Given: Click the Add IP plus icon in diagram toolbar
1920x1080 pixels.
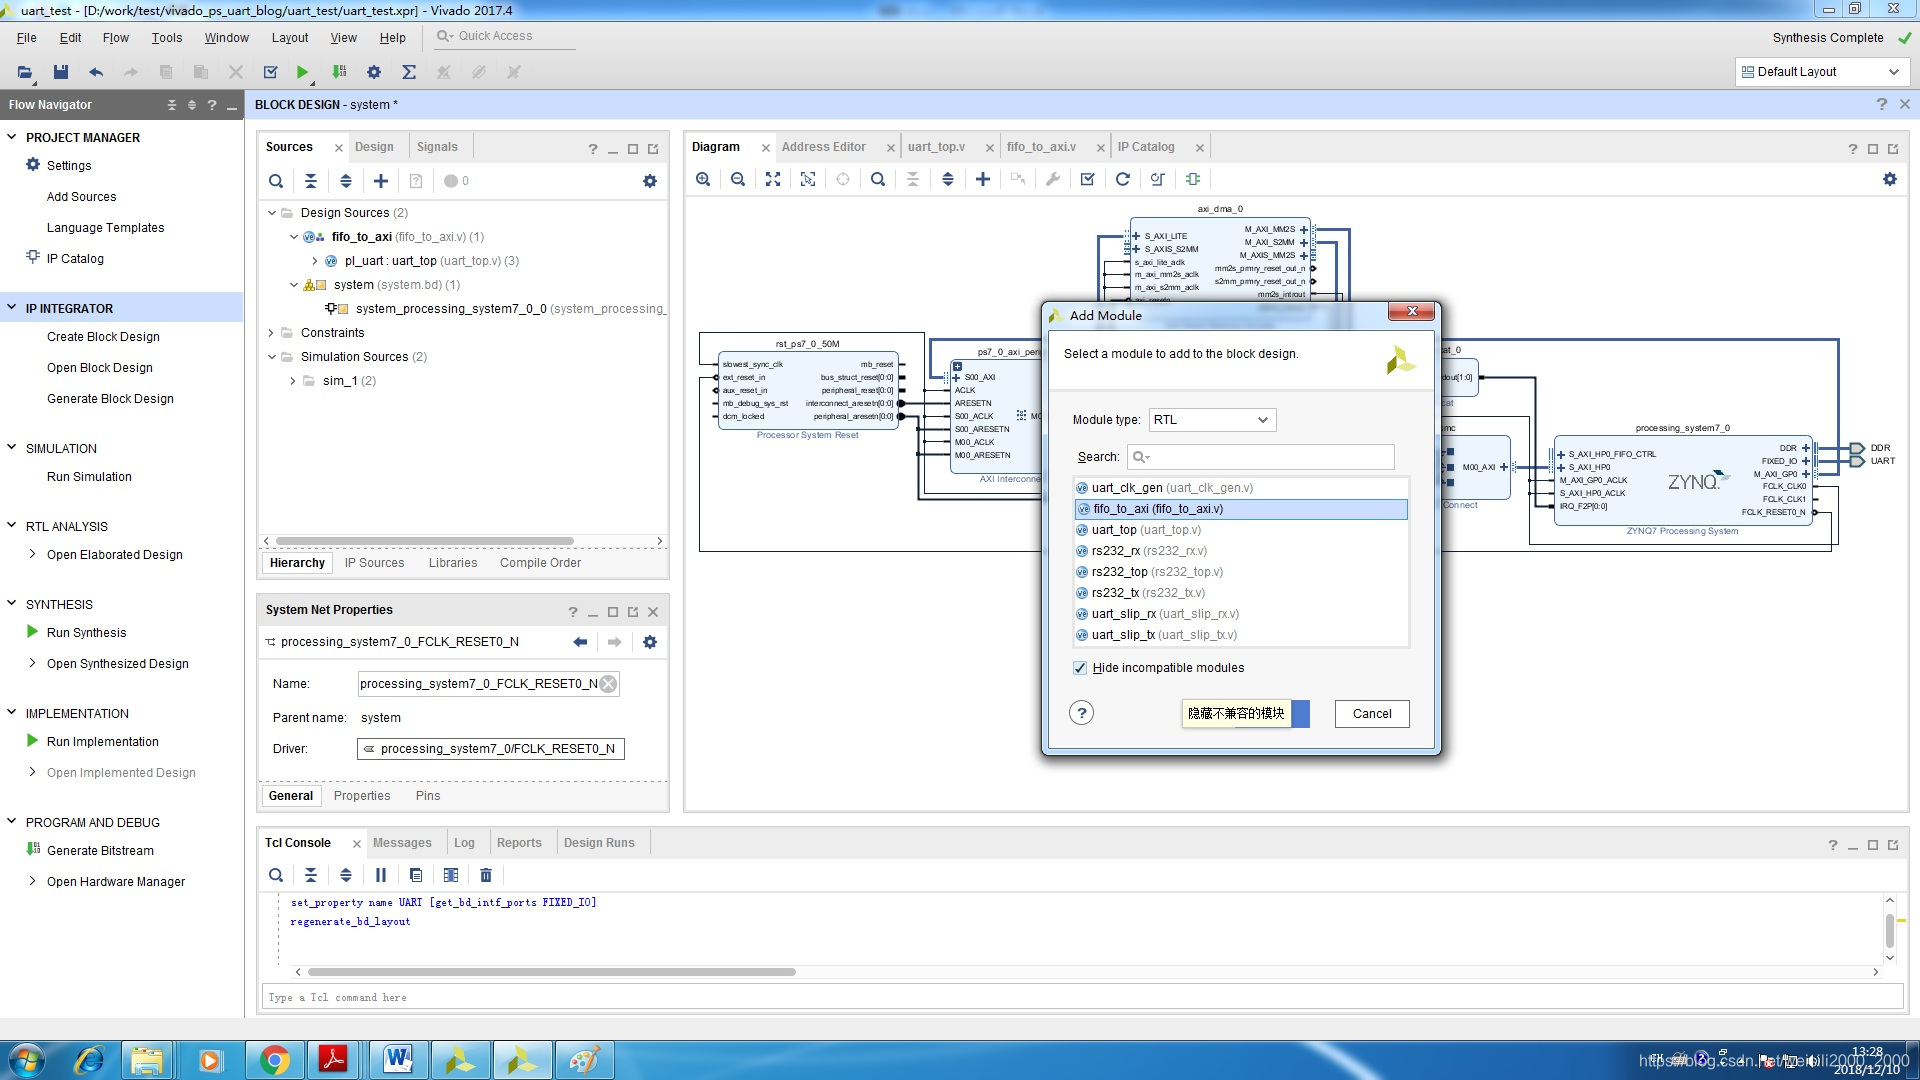Looking at the screenshot, I should [983, 179].
